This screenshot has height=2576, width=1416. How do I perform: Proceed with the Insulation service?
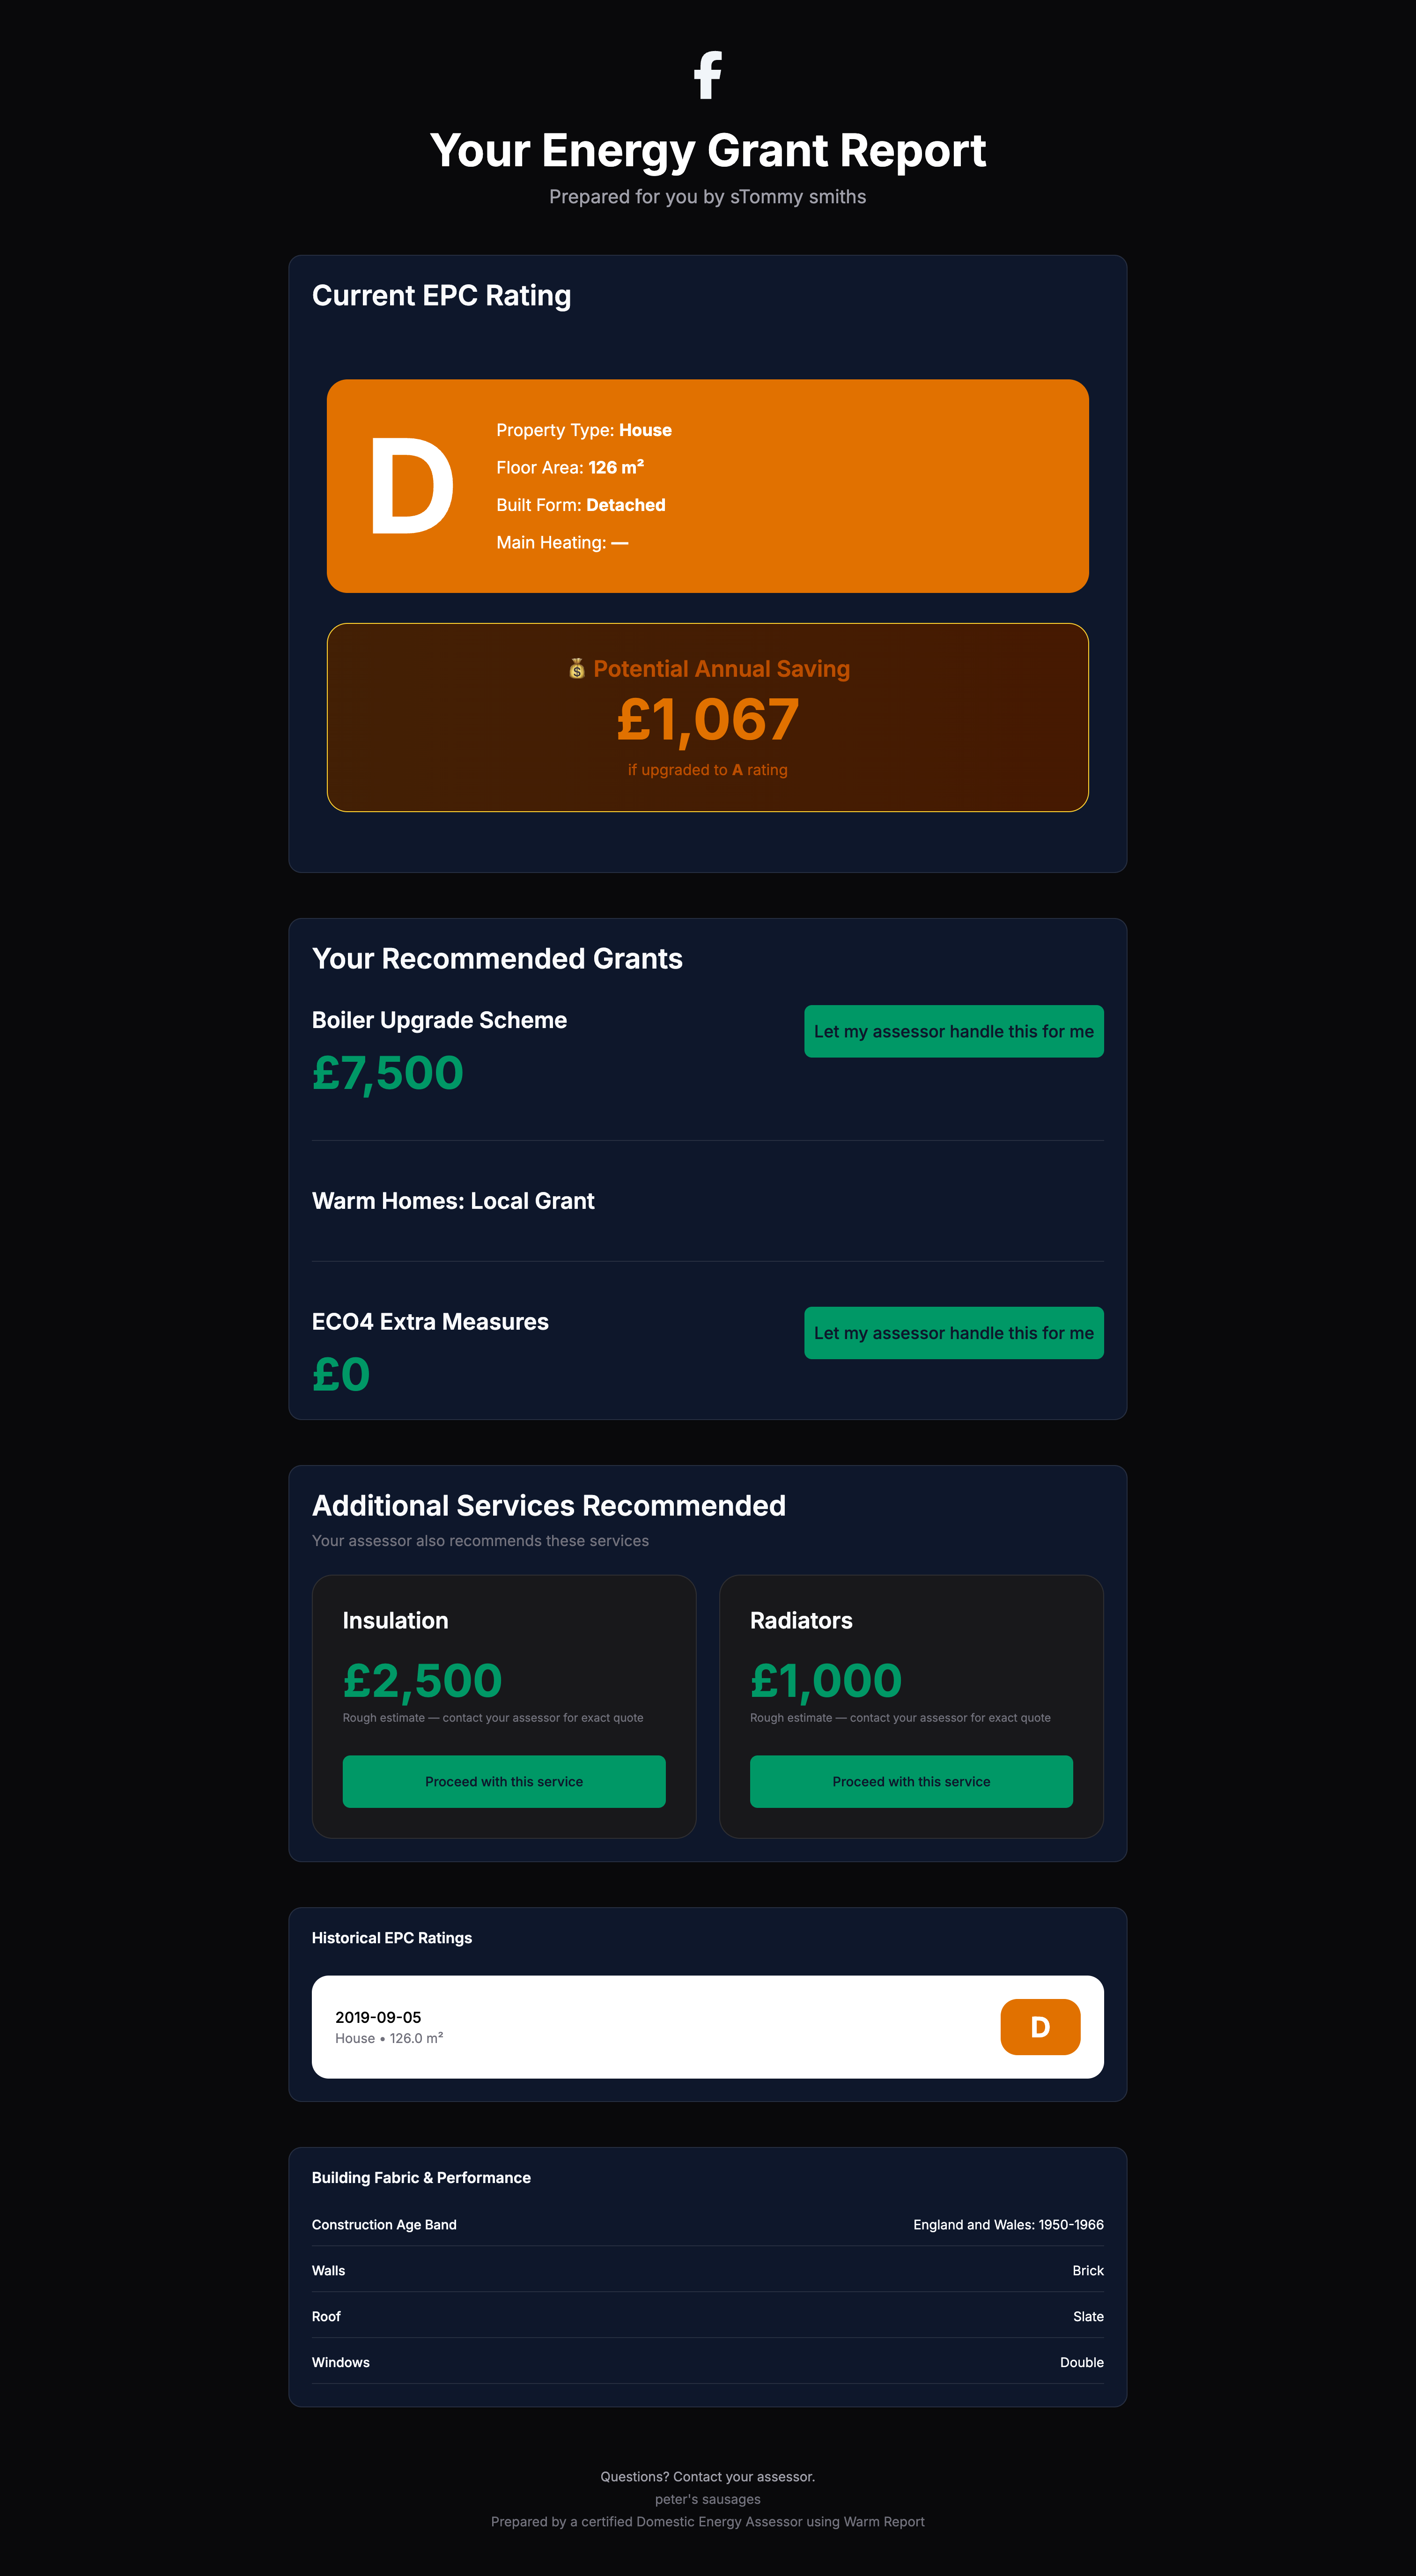point(503,1781)
